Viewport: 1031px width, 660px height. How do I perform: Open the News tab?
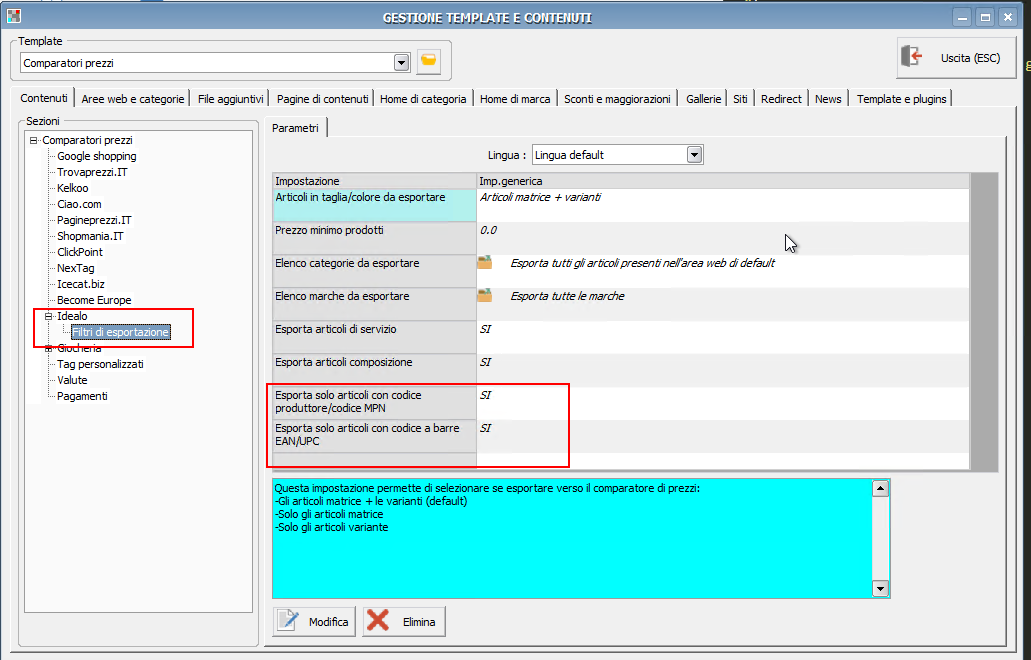[x=828, y=99]
